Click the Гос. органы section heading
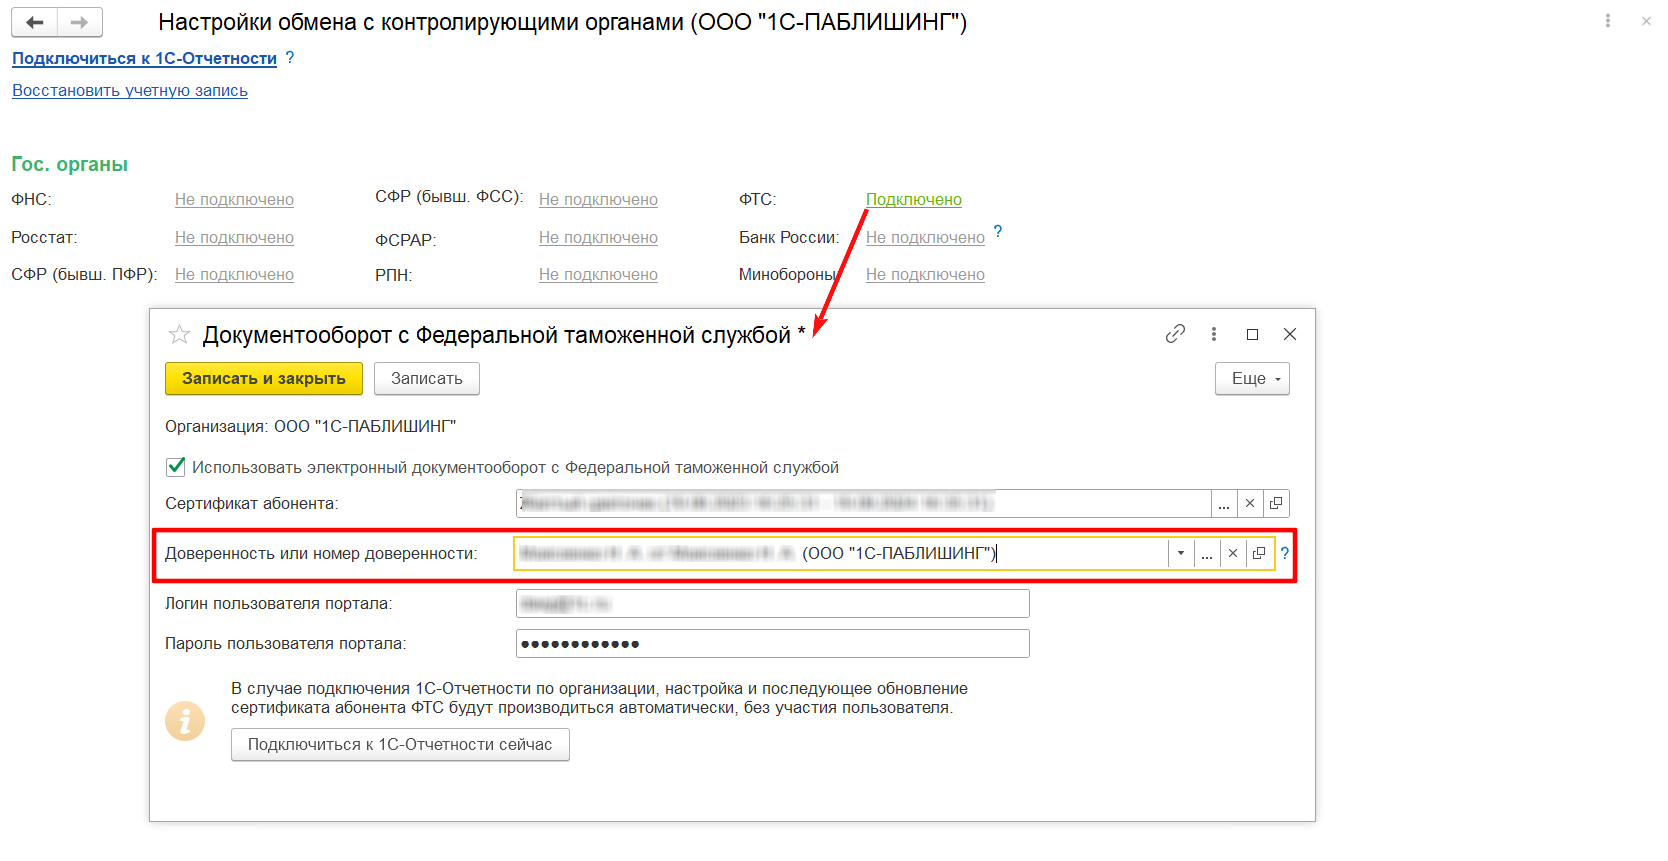 point(70,164)
